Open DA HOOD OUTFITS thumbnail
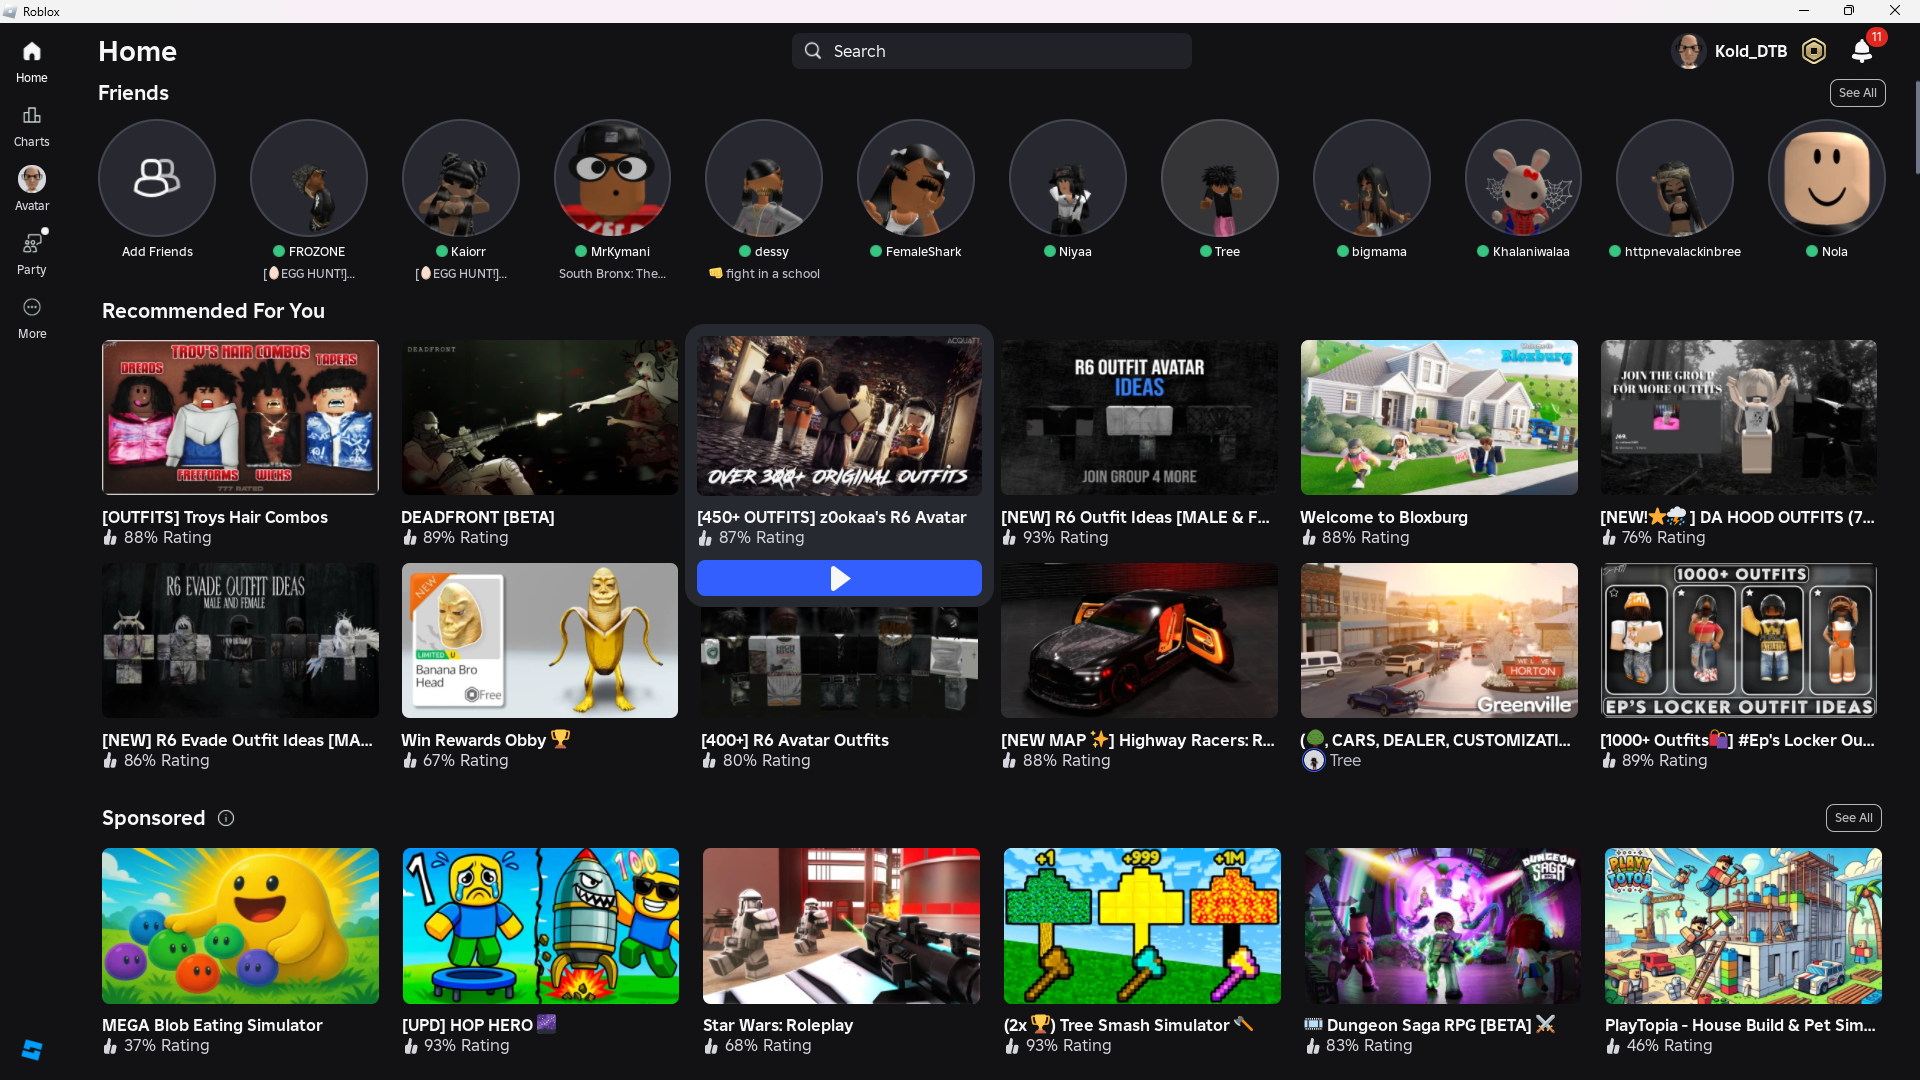Screen dimensions: 1920x1080 (1739, 417)
